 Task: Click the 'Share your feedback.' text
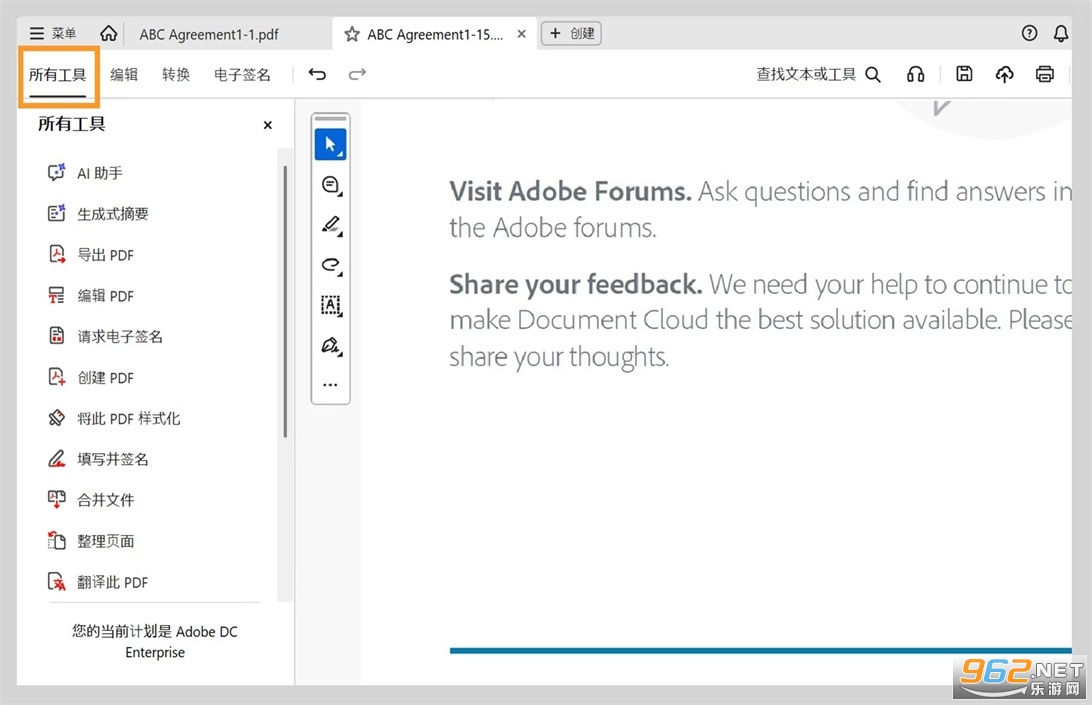click(575, 284)
